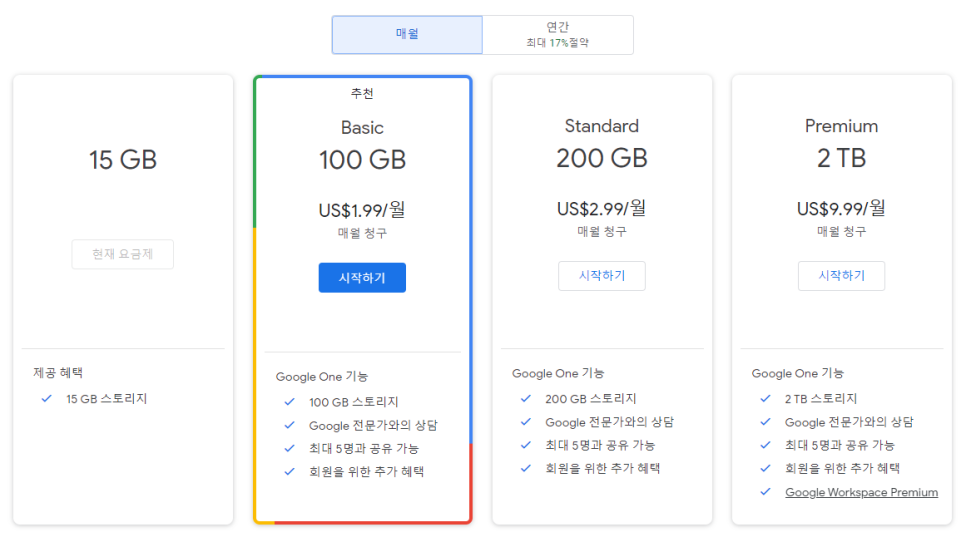Click 매월 청구 under the Standard price
The image size is (966, 542).
click(x=602, y=232)
